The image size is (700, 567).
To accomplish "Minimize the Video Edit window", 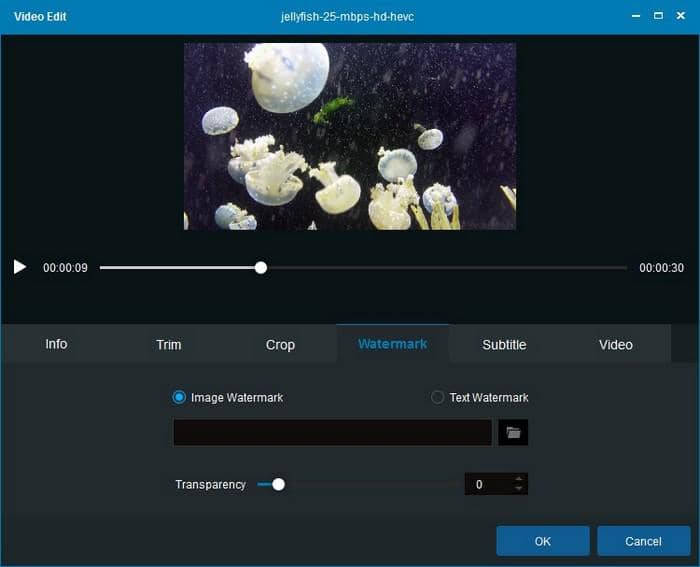I will point(636,16).
